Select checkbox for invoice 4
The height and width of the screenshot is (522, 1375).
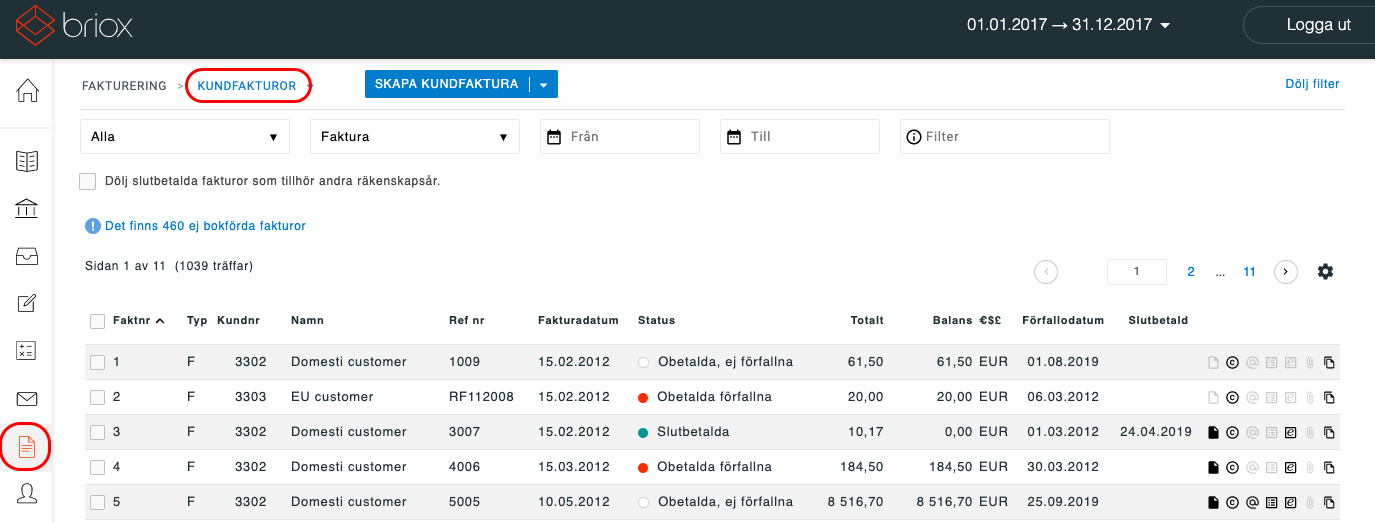(x=97, y=467)
